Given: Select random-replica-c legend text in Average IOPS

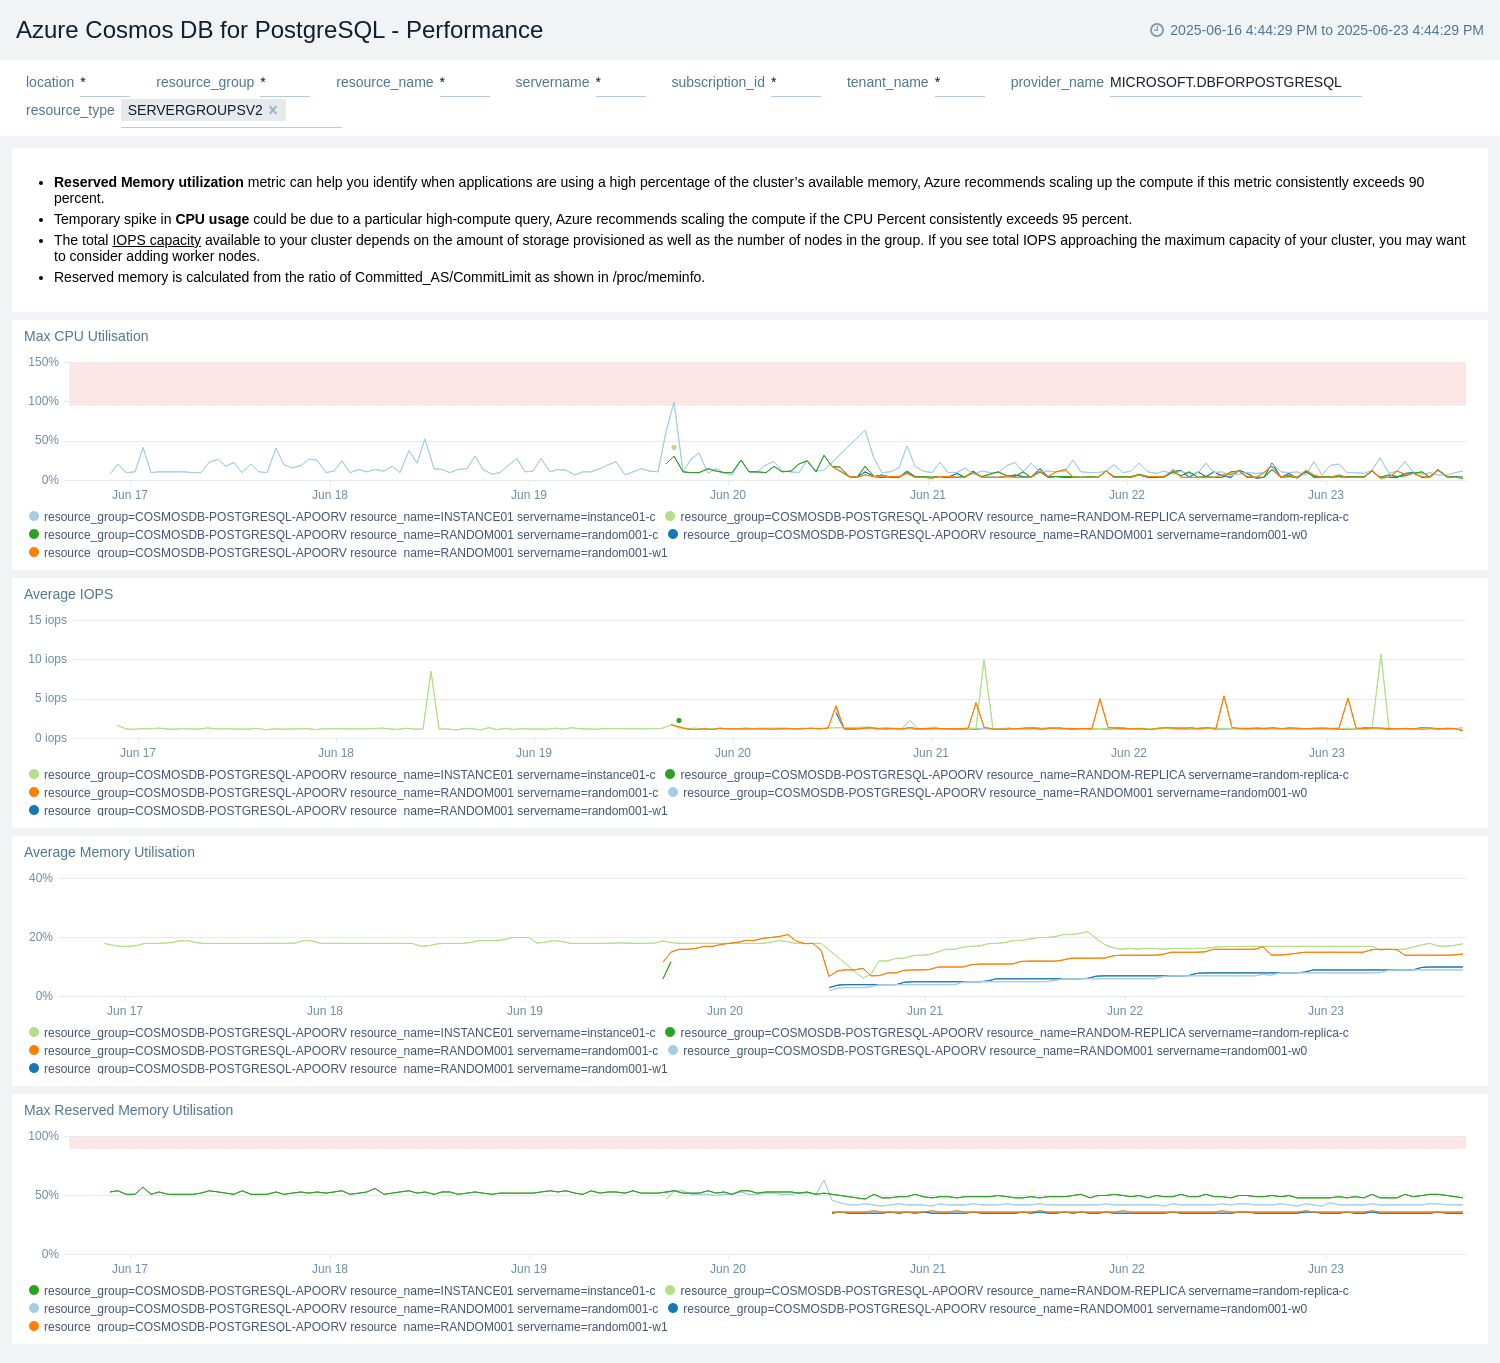Looking at the screenshot, I should (x=1014, y=775).
